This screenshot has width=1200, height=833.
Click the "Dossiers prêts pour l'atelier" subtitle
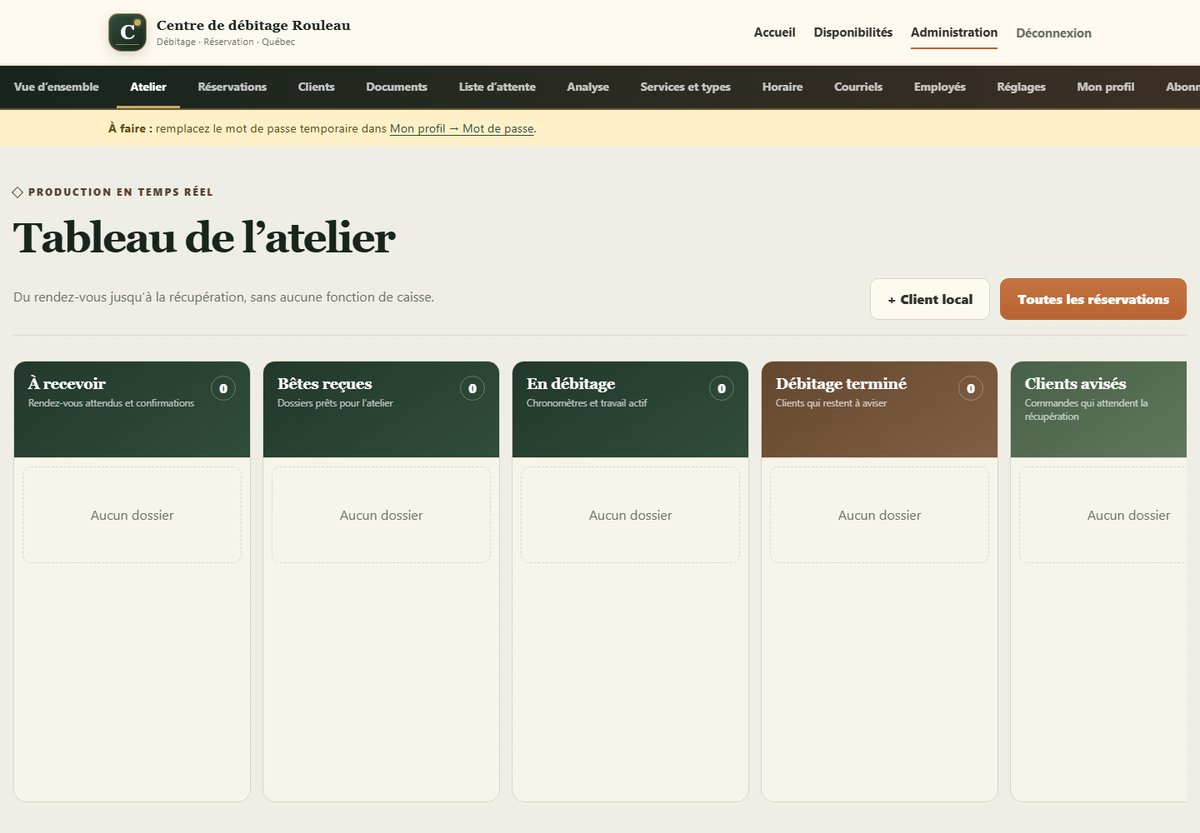[x=335, y=403]
